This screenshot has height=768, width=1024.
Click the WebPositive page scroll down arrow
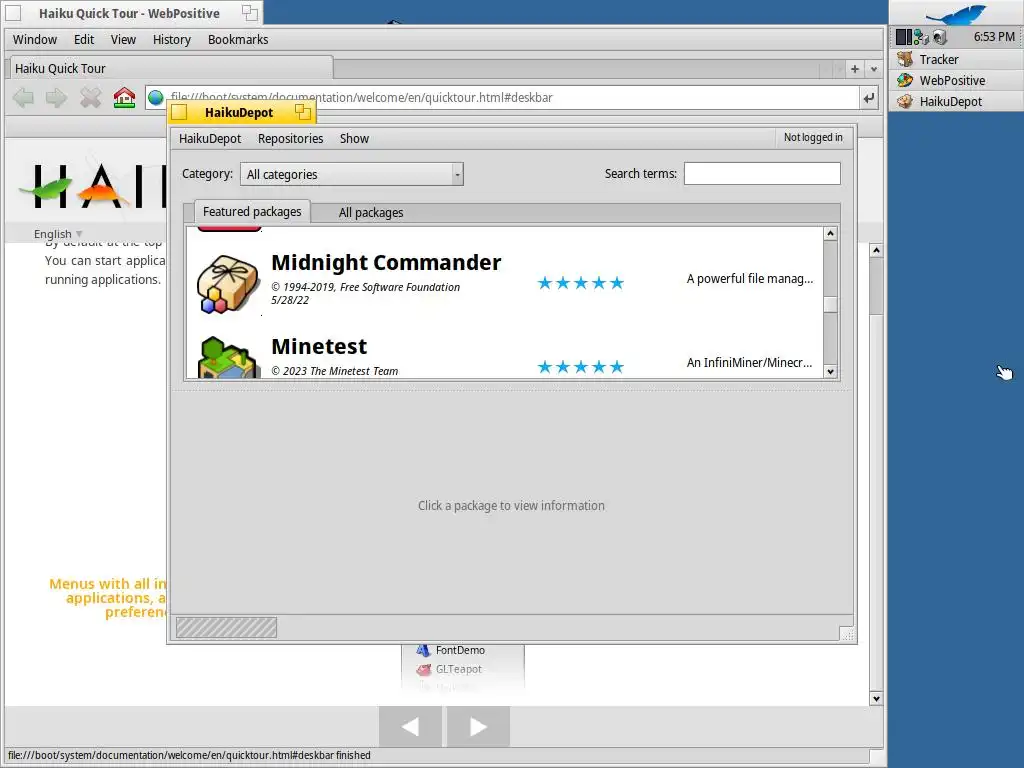pos(876,699)
